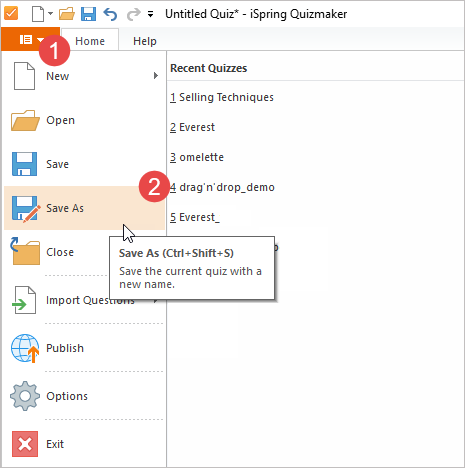Click the Save icon in quick access toolbar
The width and height of the screenshot is (465, 468).
88,14
